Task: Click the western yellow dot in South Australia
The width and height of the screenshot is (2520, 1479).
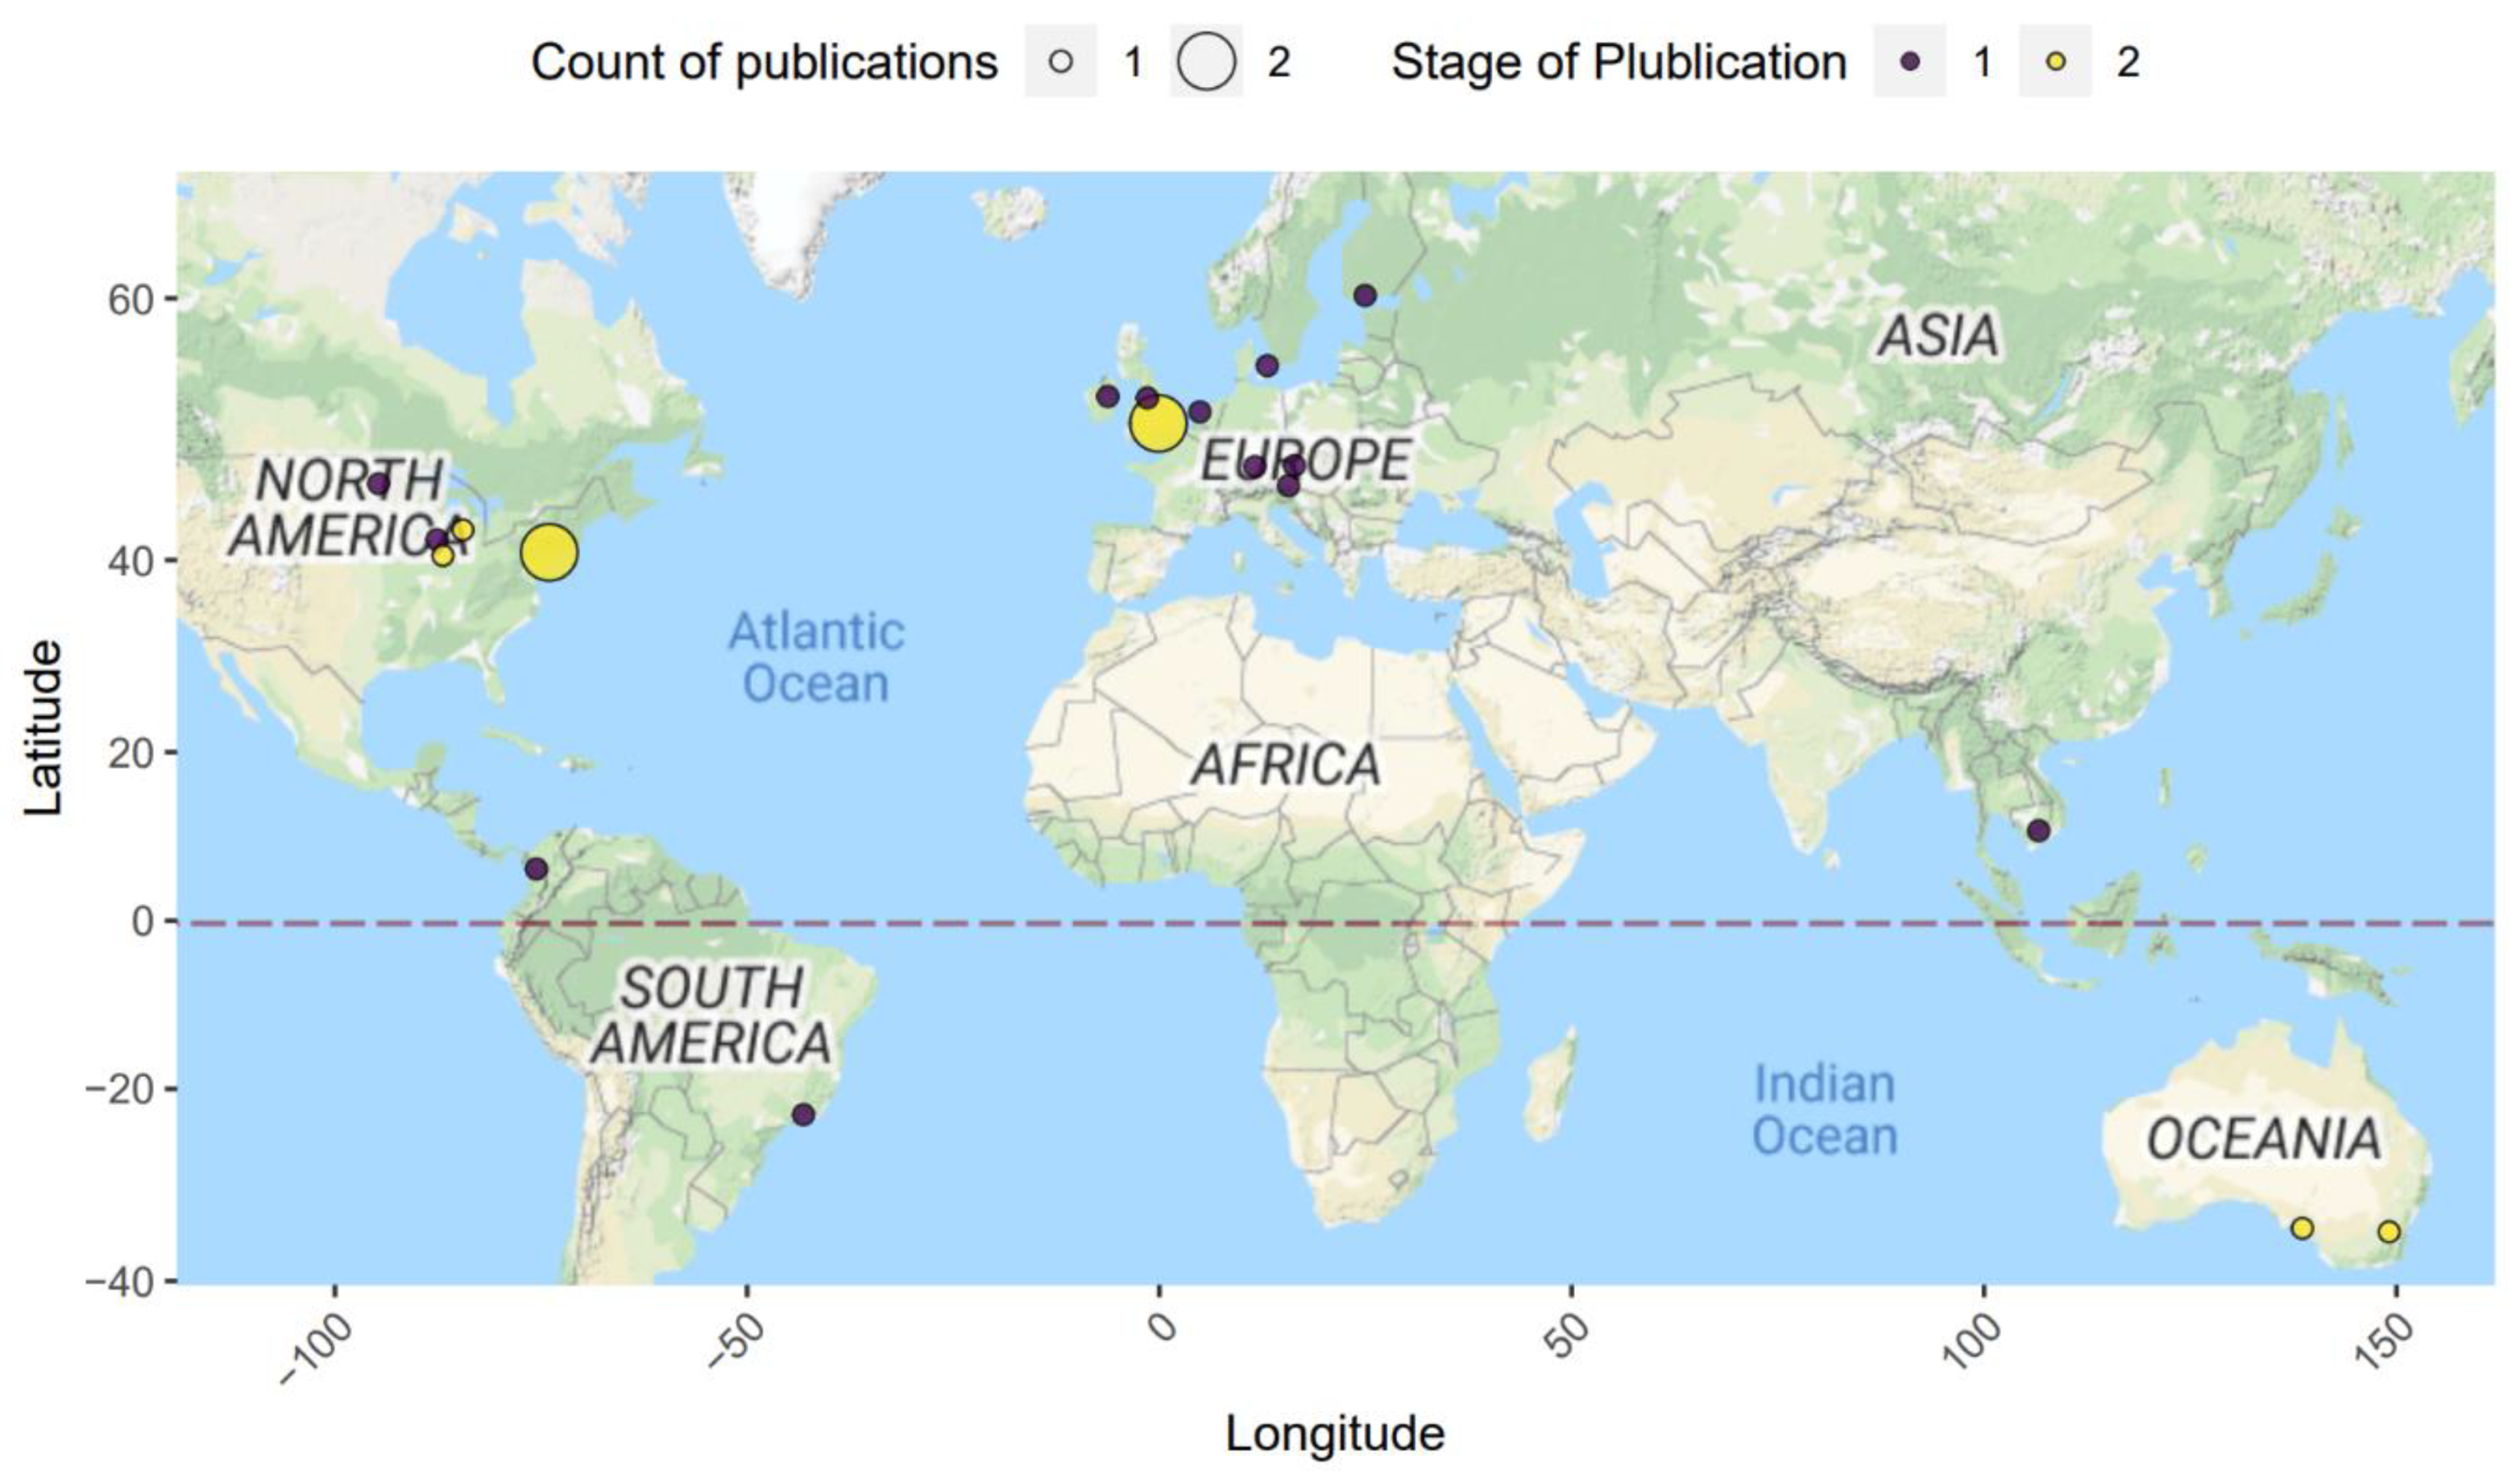Action: 2302,1228
